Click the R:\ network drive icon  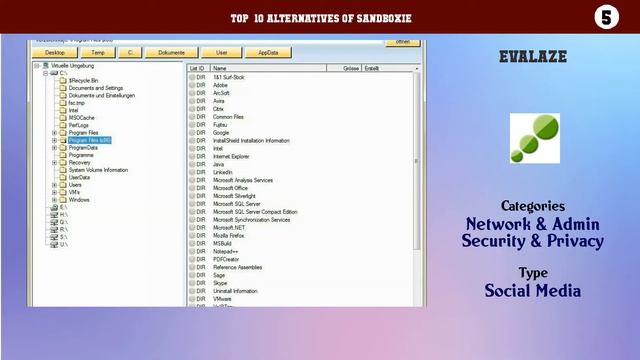54,229
